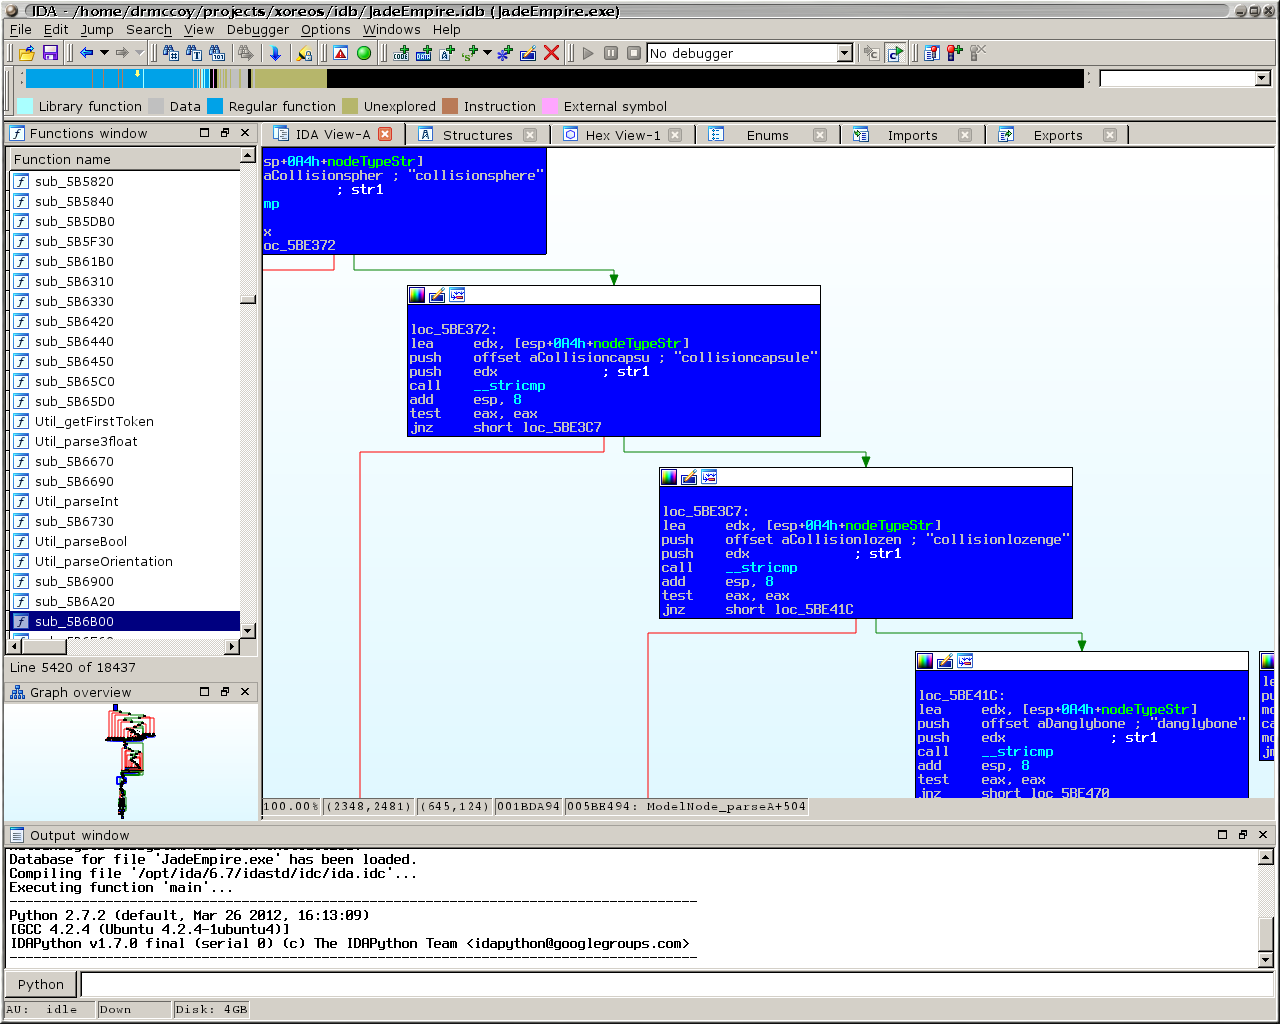1280x1024 pixels.
Task: Click the Regular function color legend swatch
Action: [x=215, y=106]
